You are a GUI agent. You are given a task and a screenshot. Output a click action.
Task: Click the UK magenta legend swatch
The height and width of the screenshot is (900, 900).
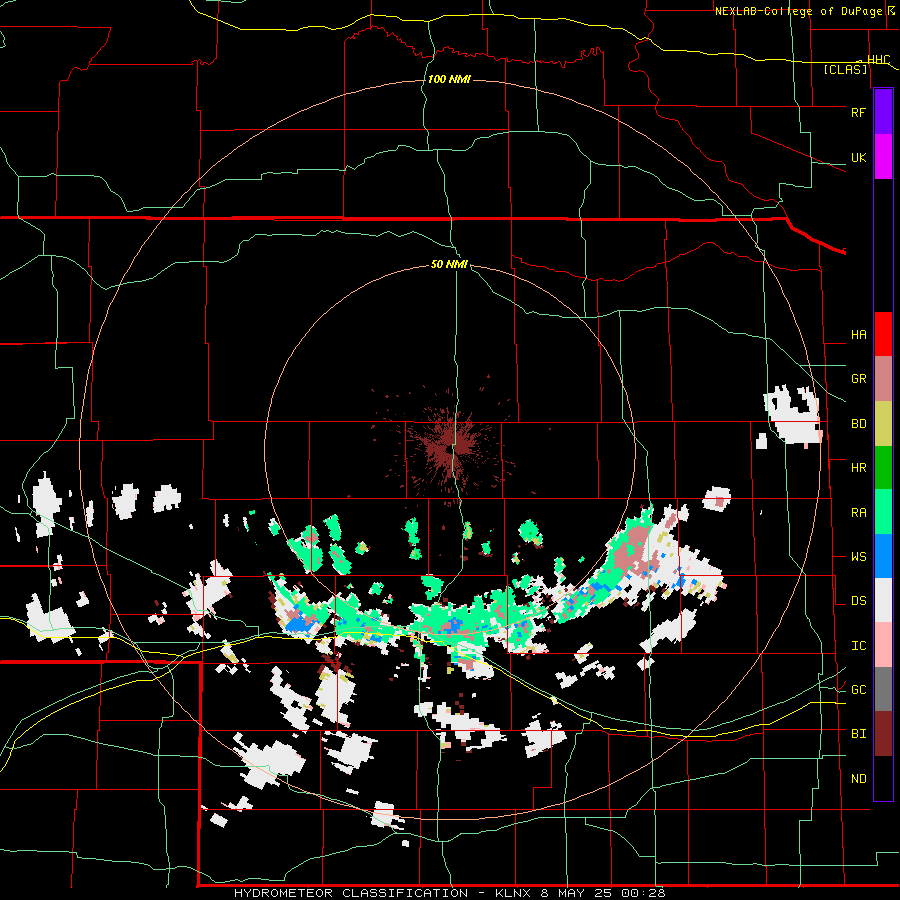[x=883, y=157]
